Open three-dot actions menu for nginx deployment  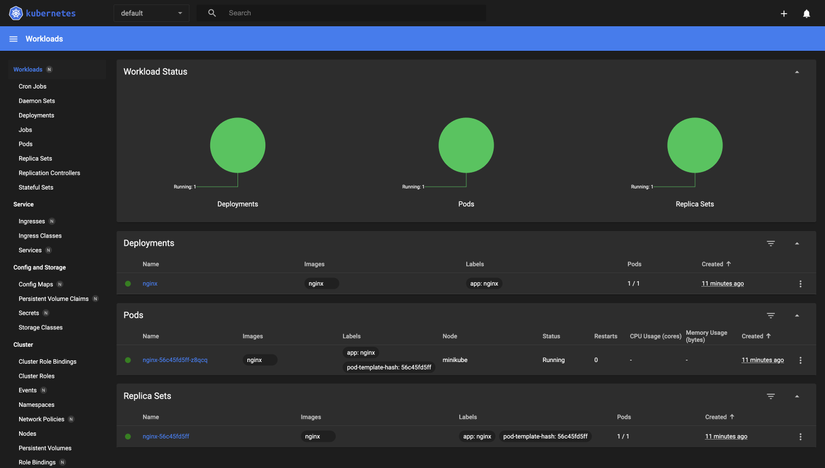(x=800, y=284)
